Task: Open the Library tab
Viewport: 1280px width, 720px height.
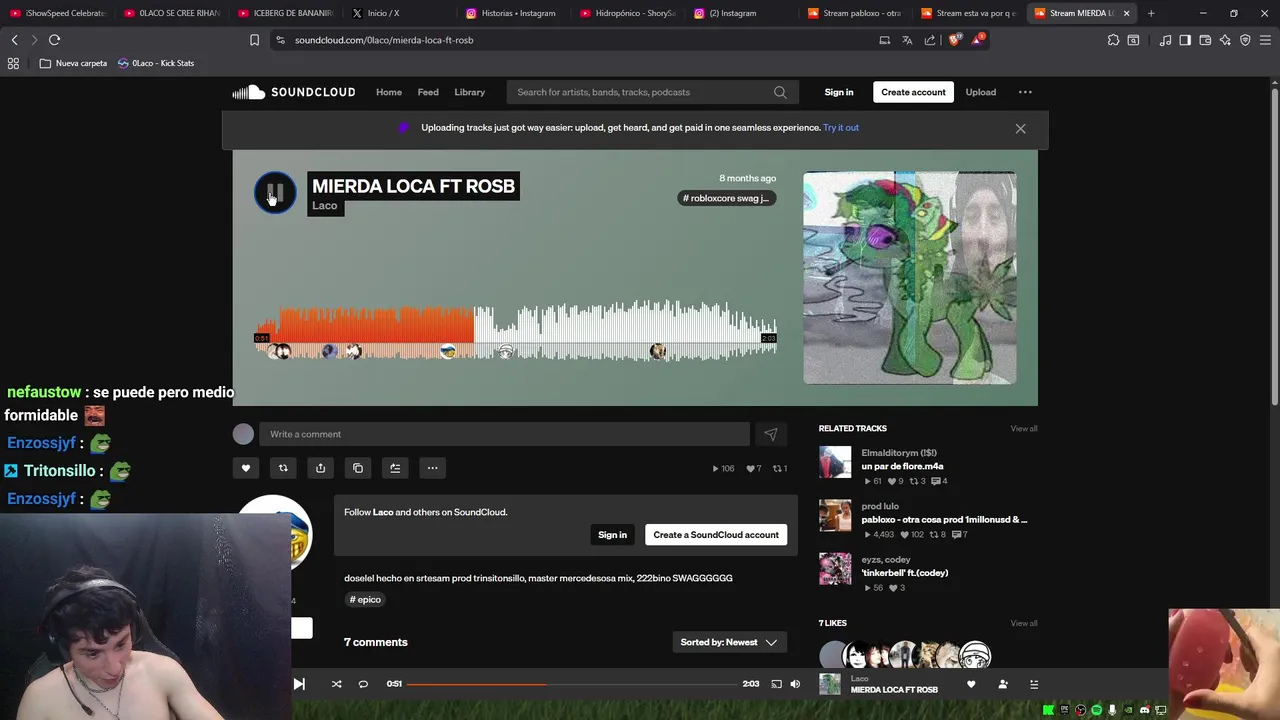Action: pos(469,92)
